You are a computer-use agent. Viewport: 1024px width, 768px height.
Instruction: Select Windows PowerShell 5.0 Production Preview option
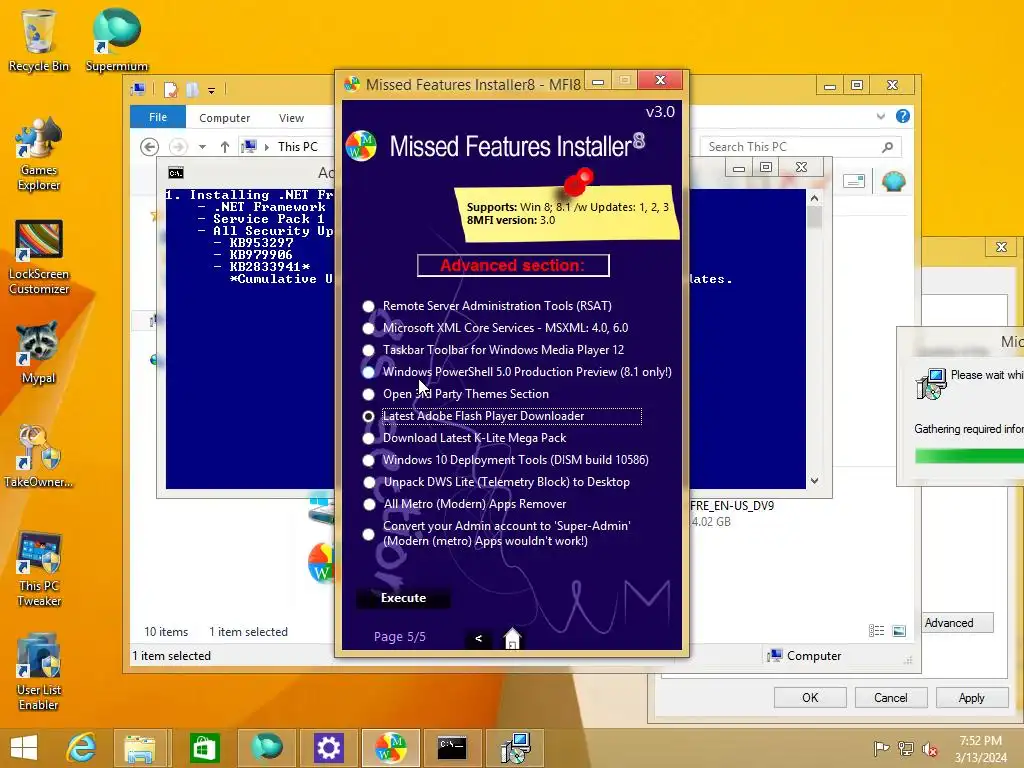coord(368,372)
